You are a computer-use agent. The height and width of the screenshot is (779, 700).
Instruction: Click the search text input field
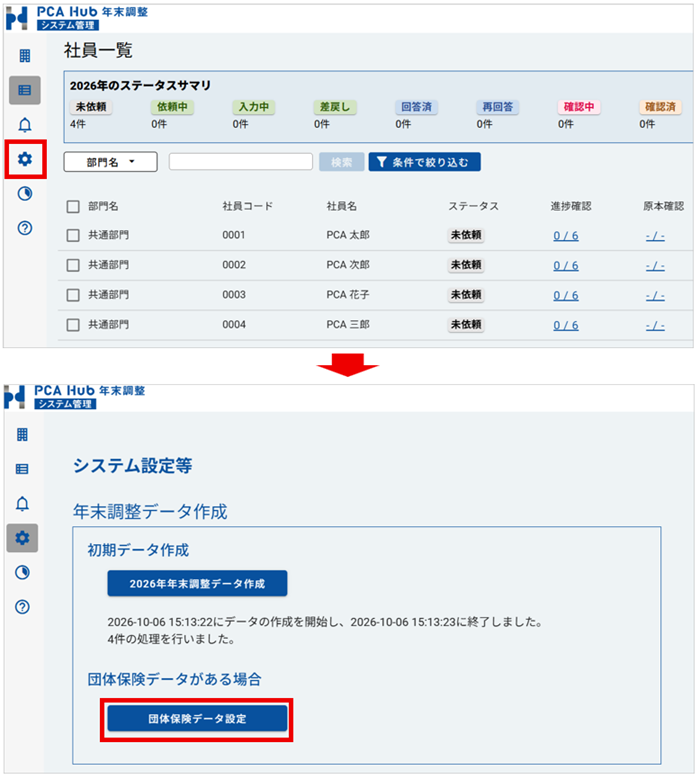240,162
